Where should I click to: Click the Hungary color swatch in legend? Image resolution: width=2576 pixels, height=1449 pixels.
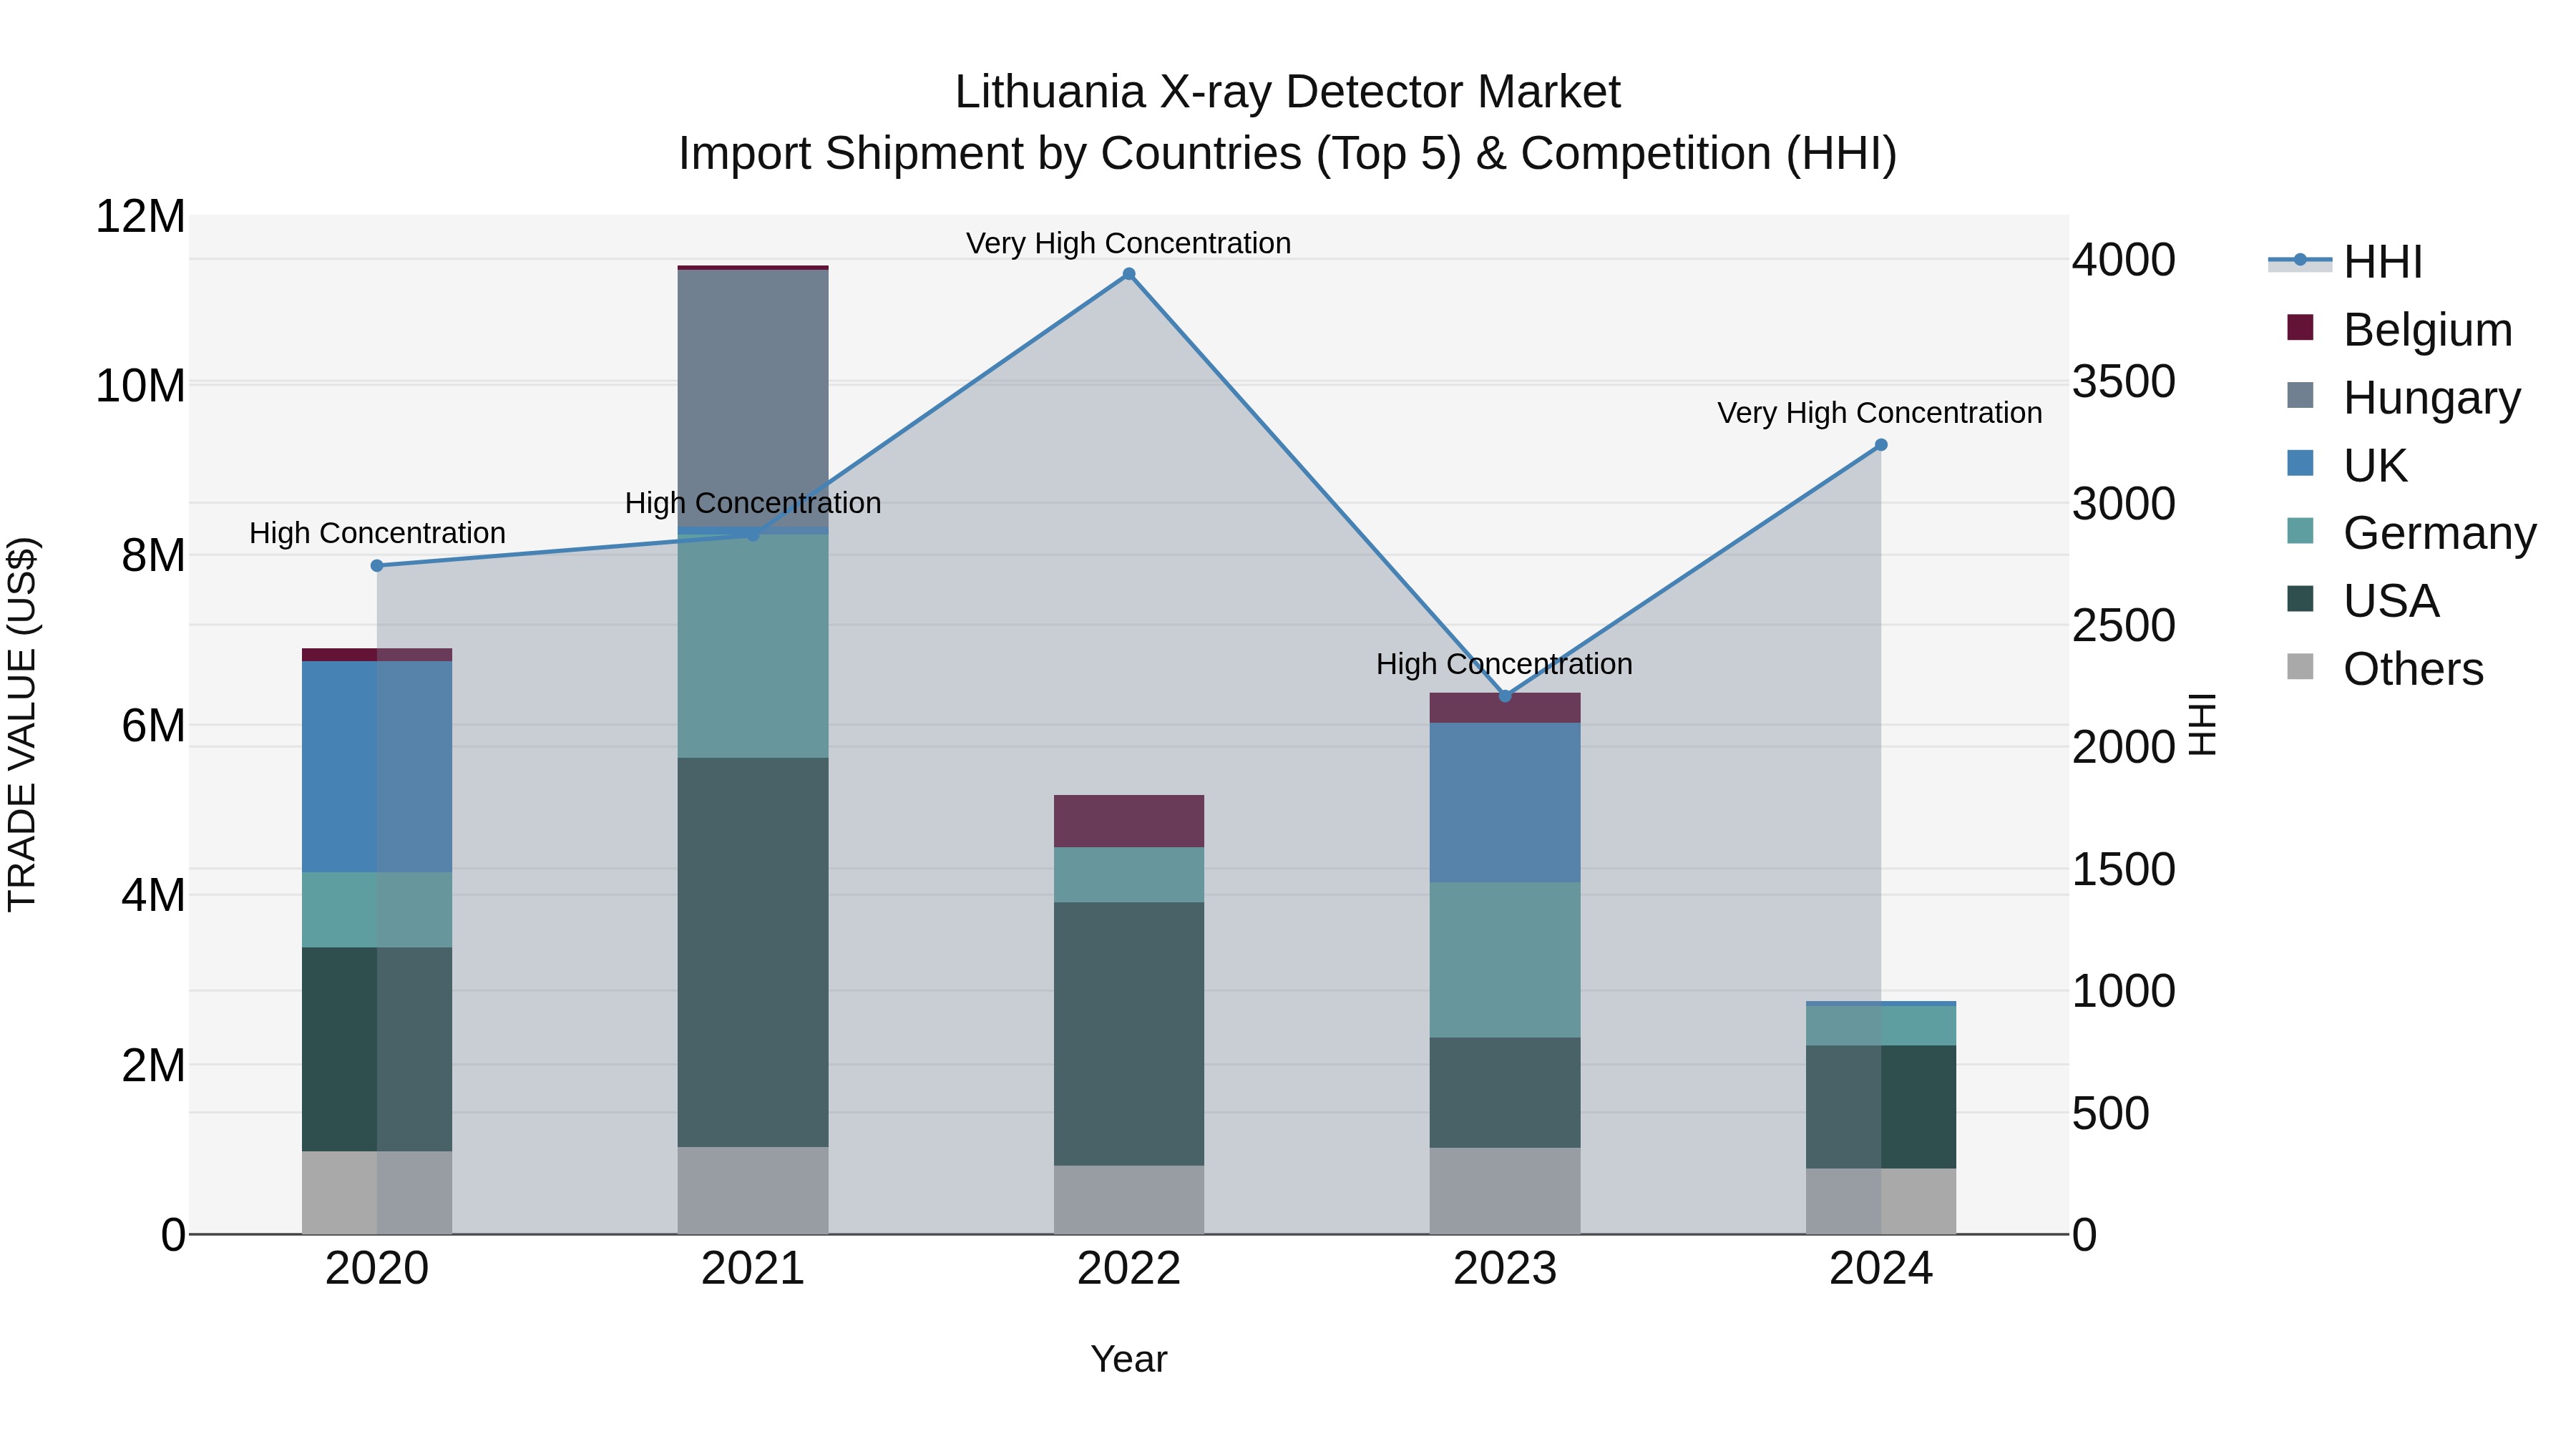[2300, 395]
